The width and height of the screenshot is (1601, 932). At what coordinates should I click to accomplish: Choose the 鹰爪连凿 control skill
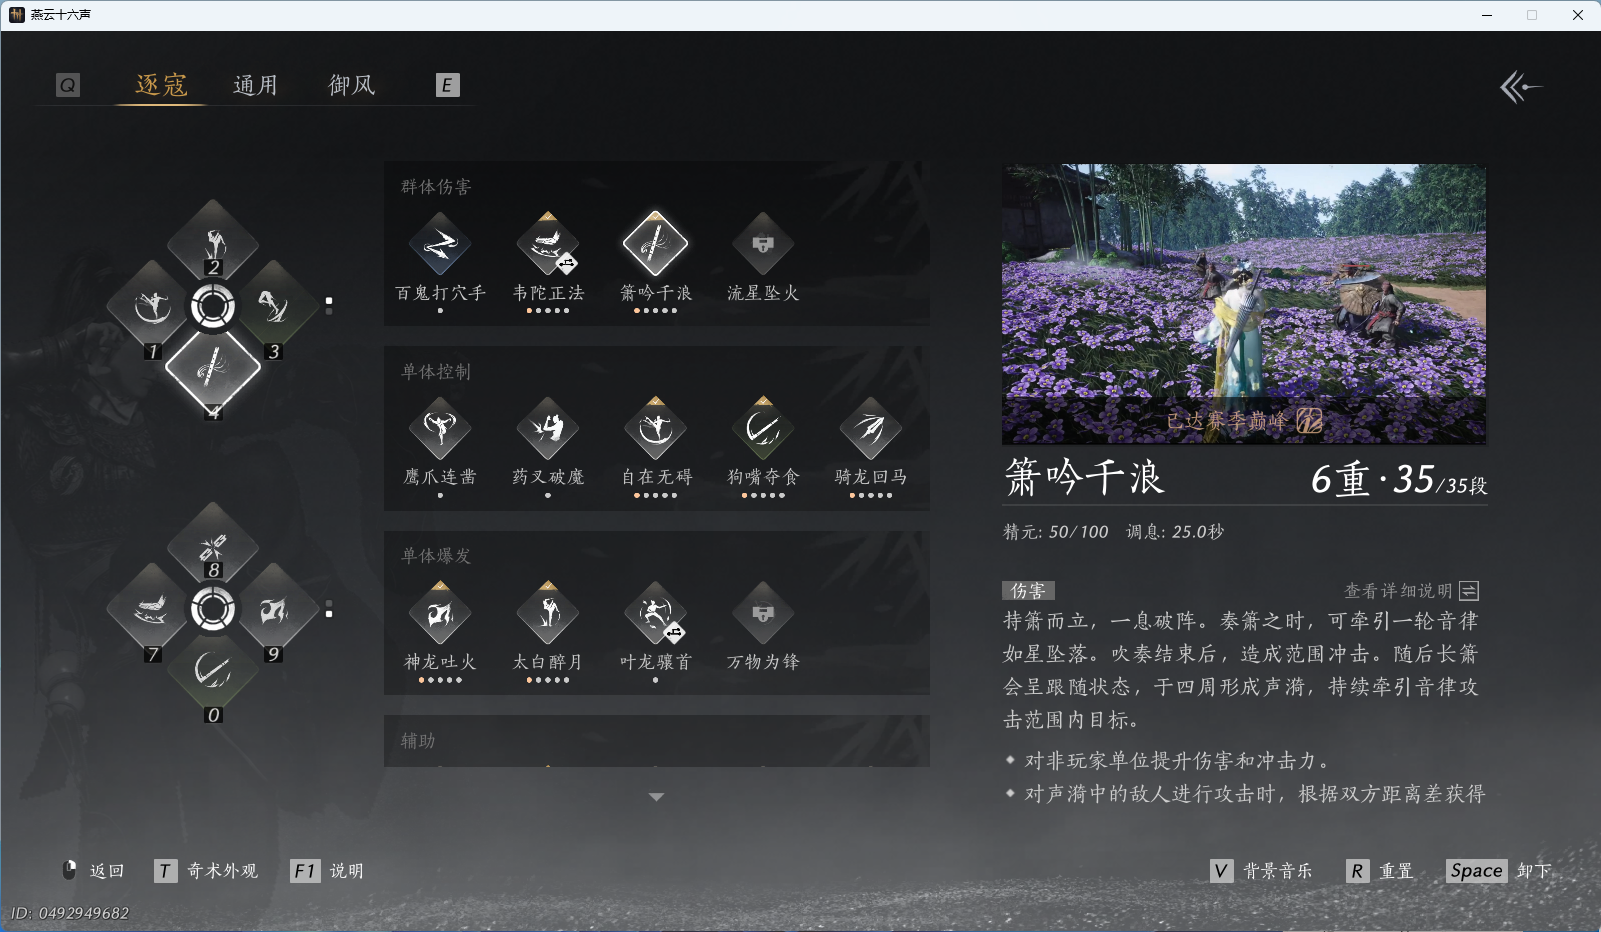click(440, 428)
